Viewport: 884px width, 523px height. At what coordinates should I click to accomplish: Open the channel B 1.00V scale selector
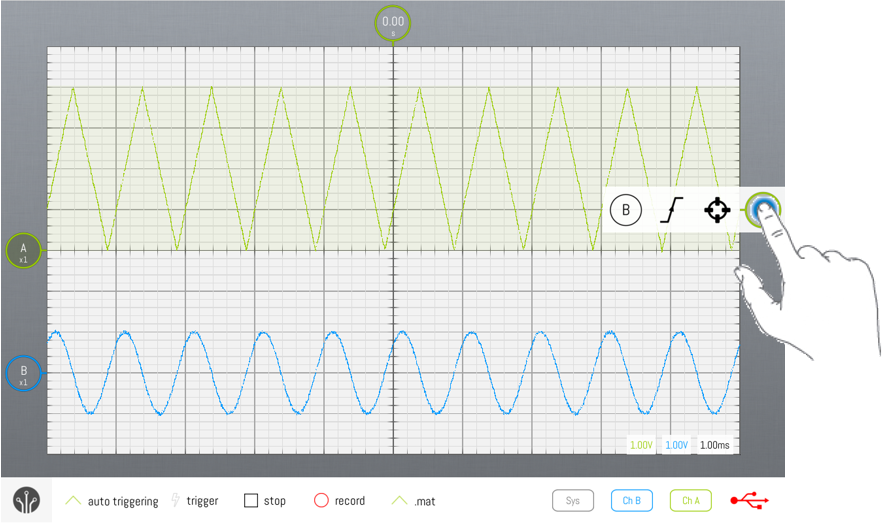pos(676,445)
